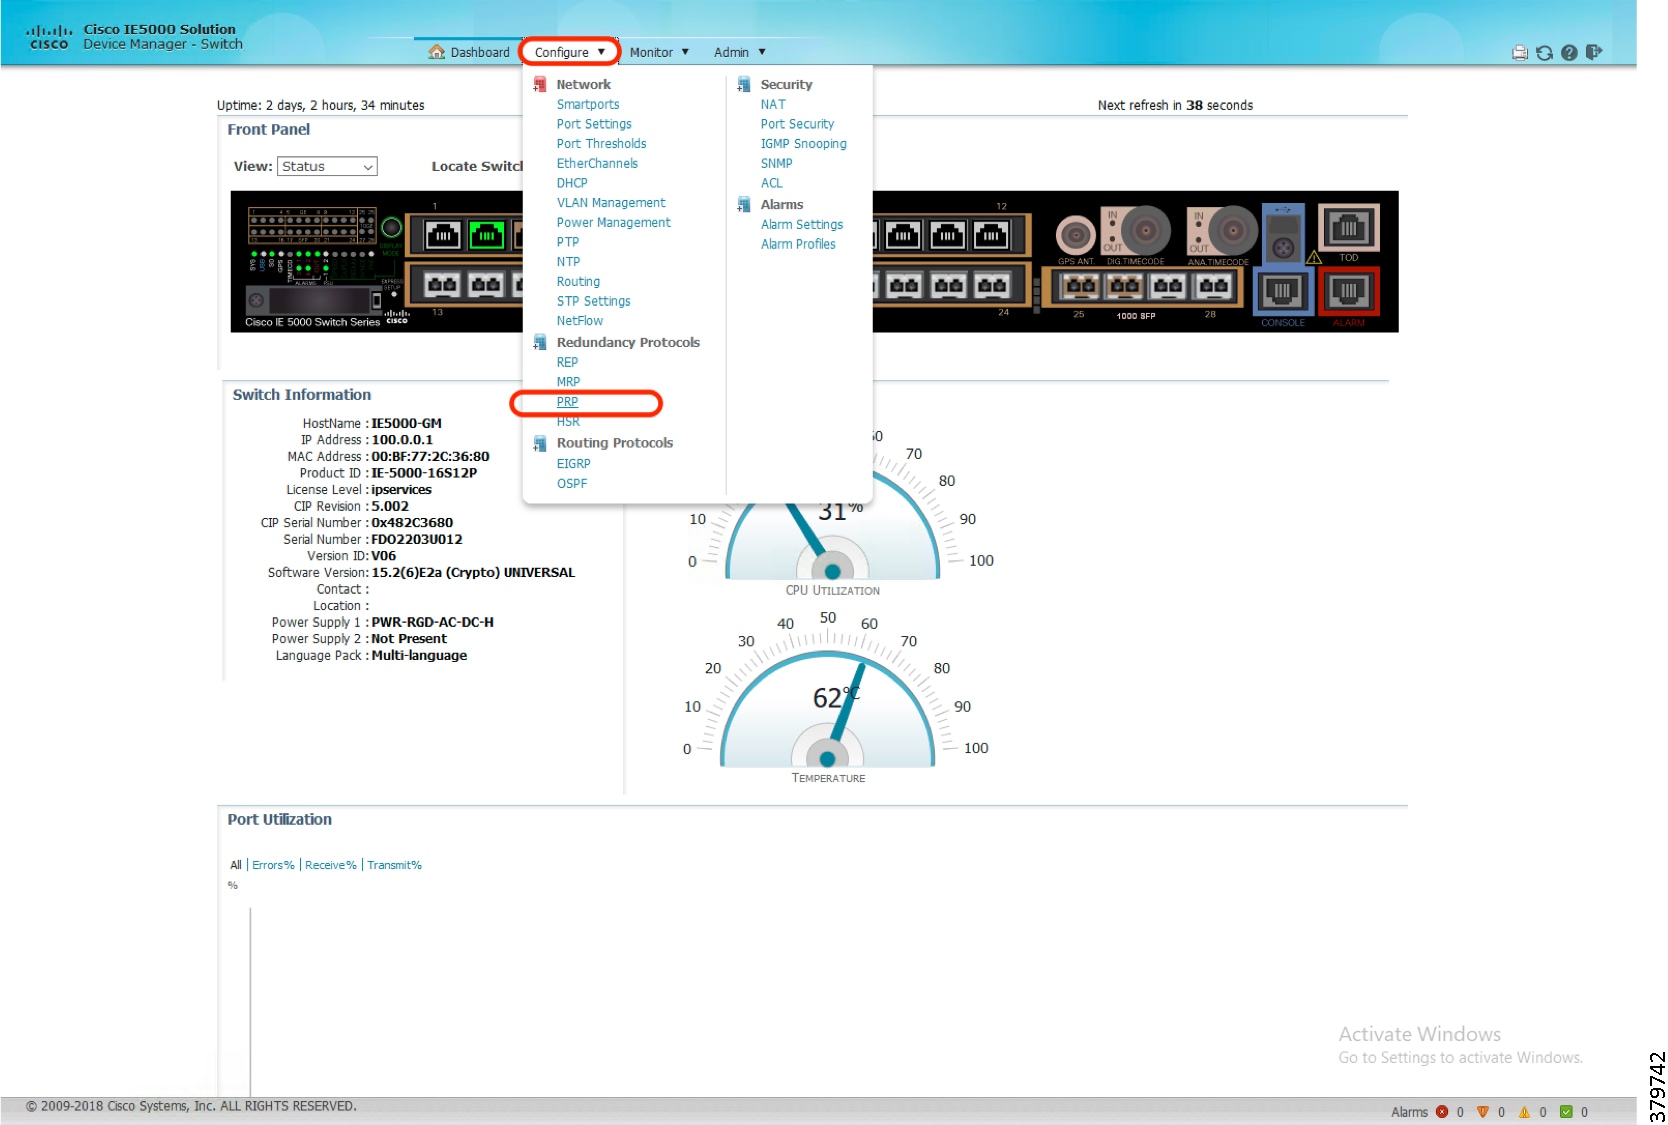Viewport: 1668px width, 1125px height.
Task: Click the Cisco logo in the header
Action: [49, 38]
